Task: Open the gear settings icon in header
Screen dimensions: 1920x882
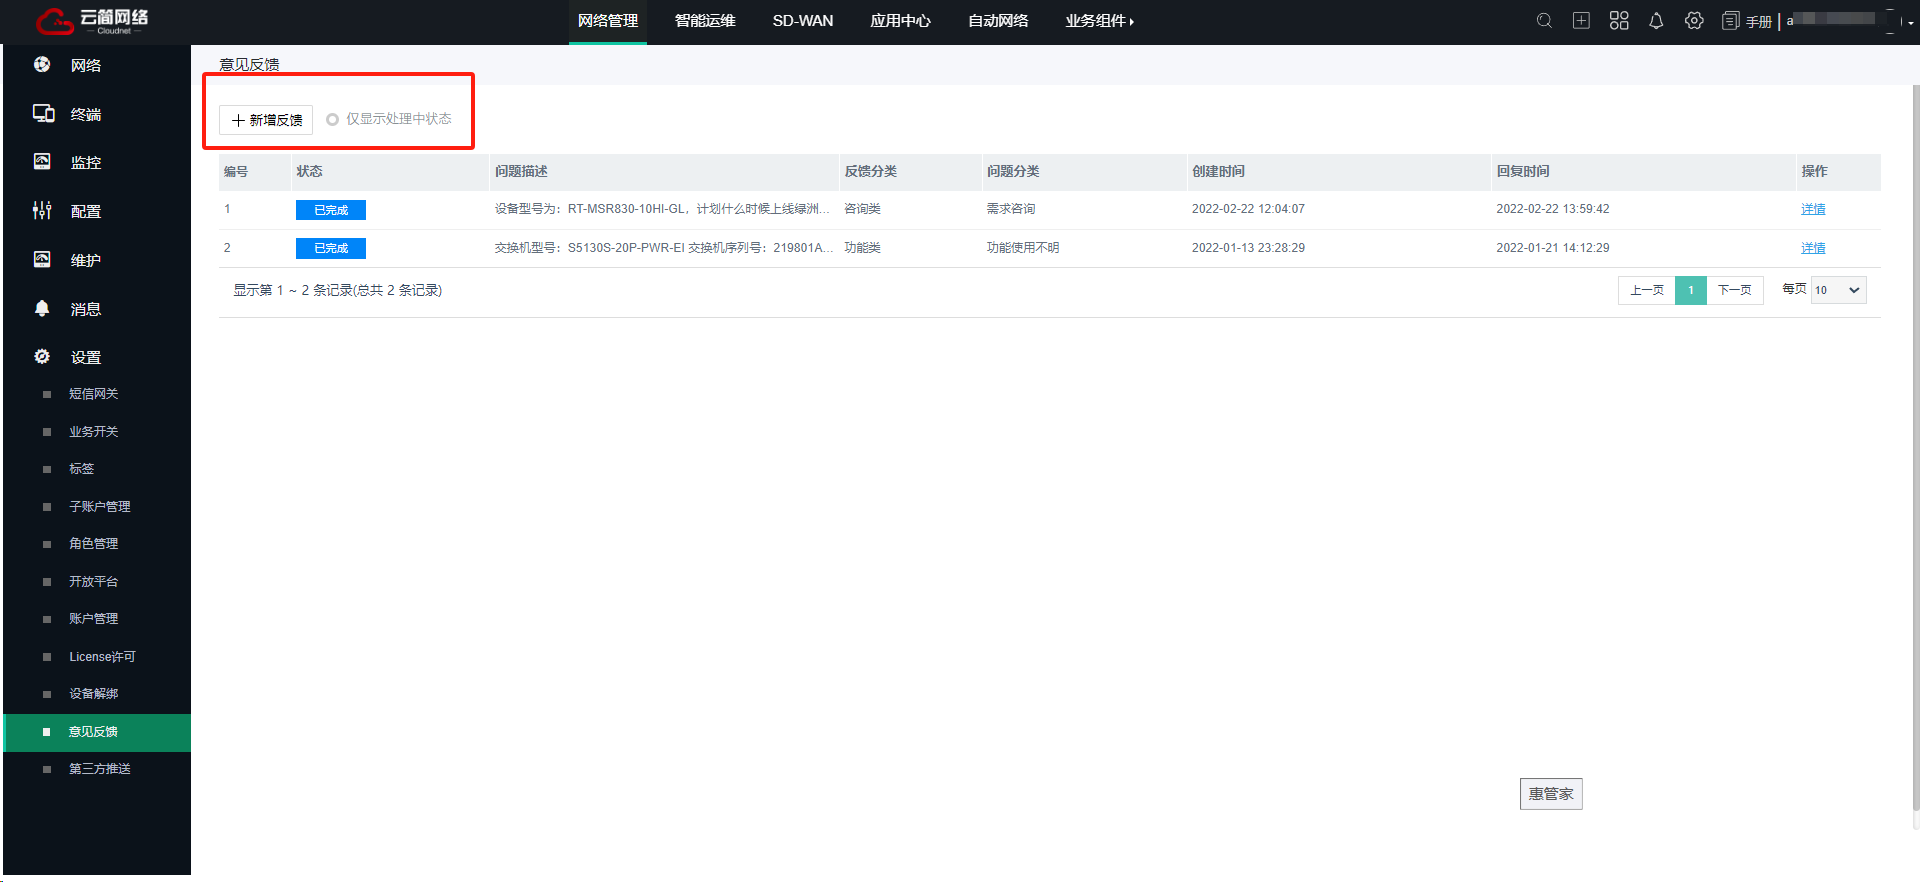Action: (x=1694, y=21)
